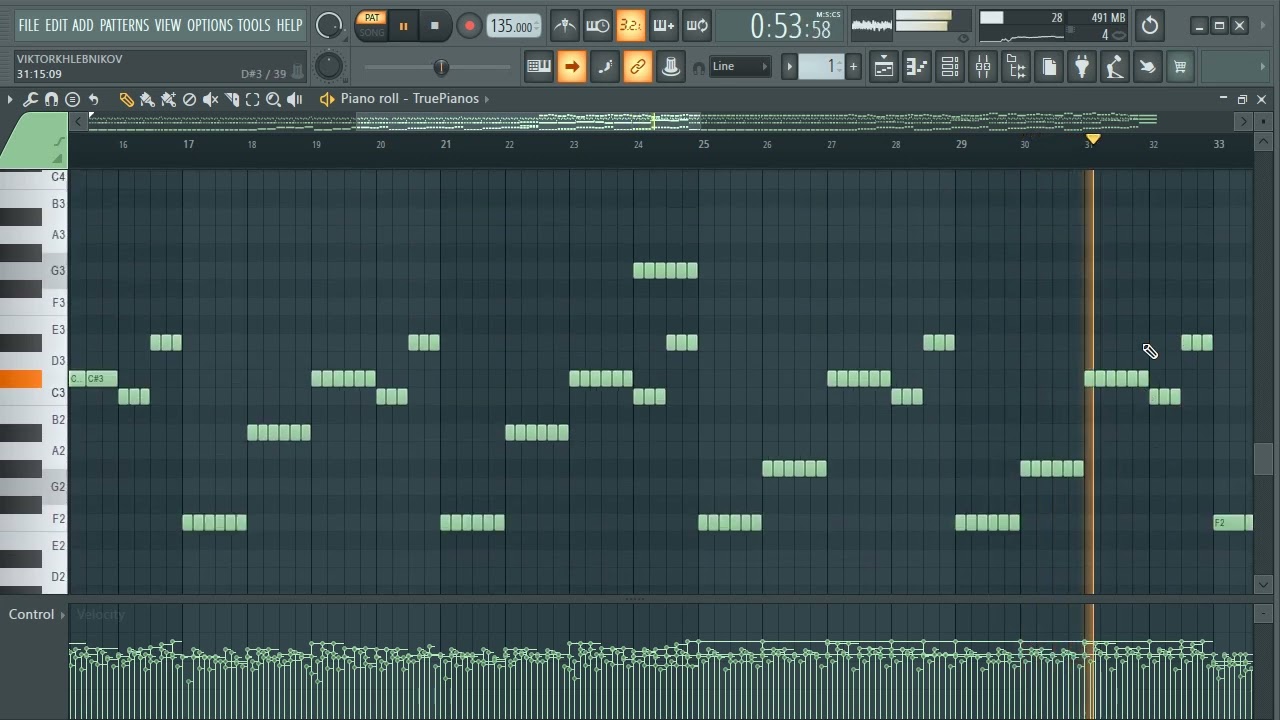Open the OPTIONS menu

click(210, 25)
